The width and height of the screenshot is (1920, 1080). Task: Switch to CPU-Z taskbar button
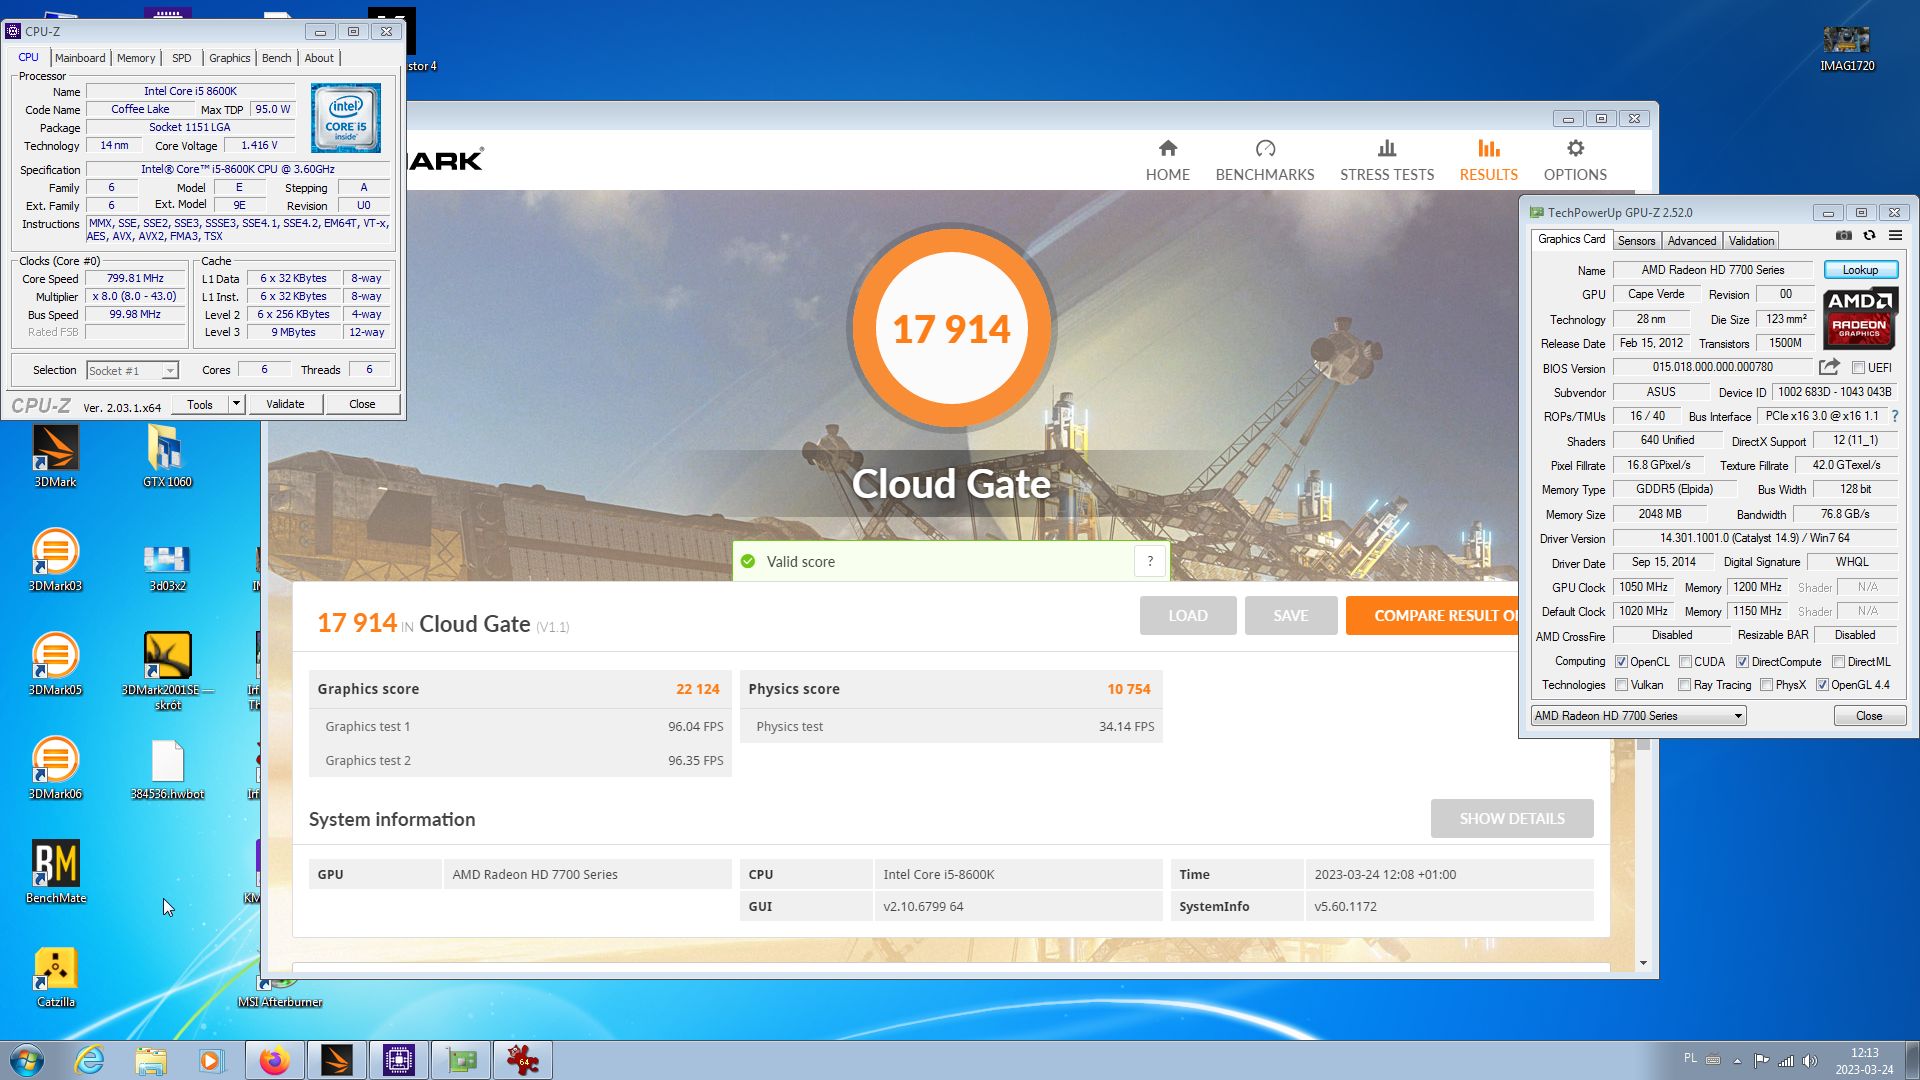(398, 1060)
